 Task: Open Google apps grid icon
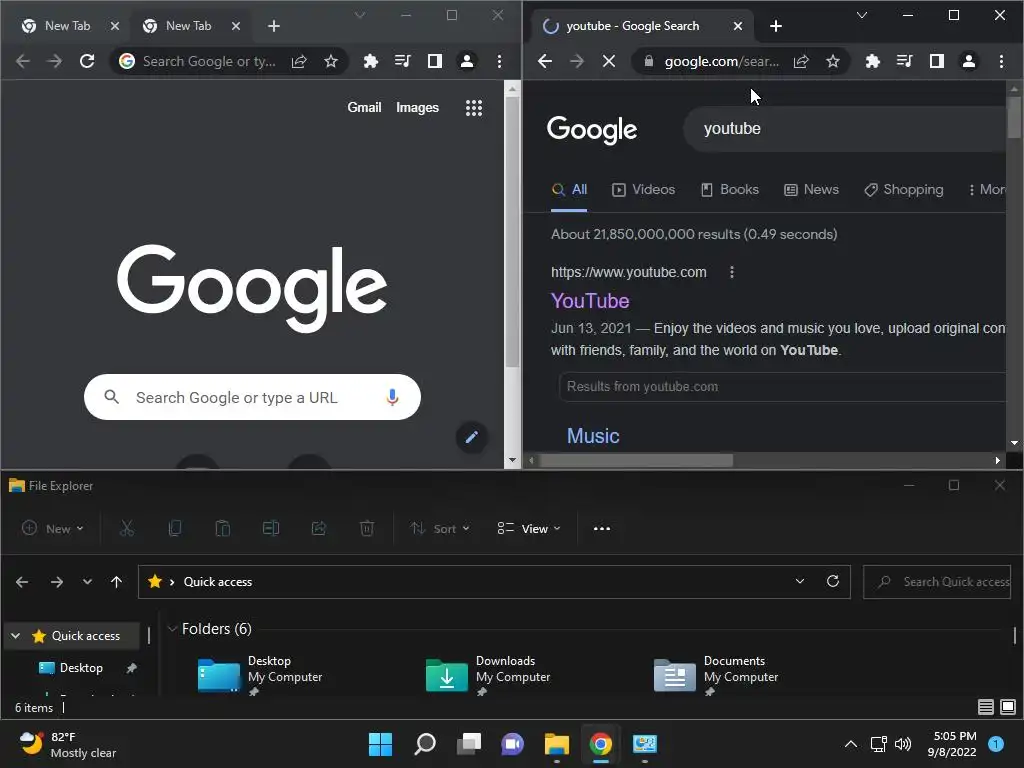click(473, 108)
